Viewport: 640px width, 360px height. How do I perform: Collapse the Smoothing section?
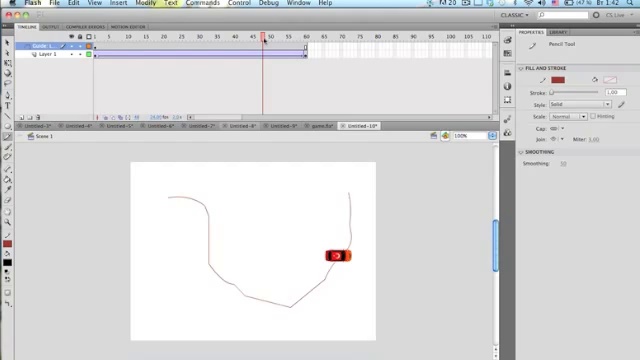tap(521, 152)
